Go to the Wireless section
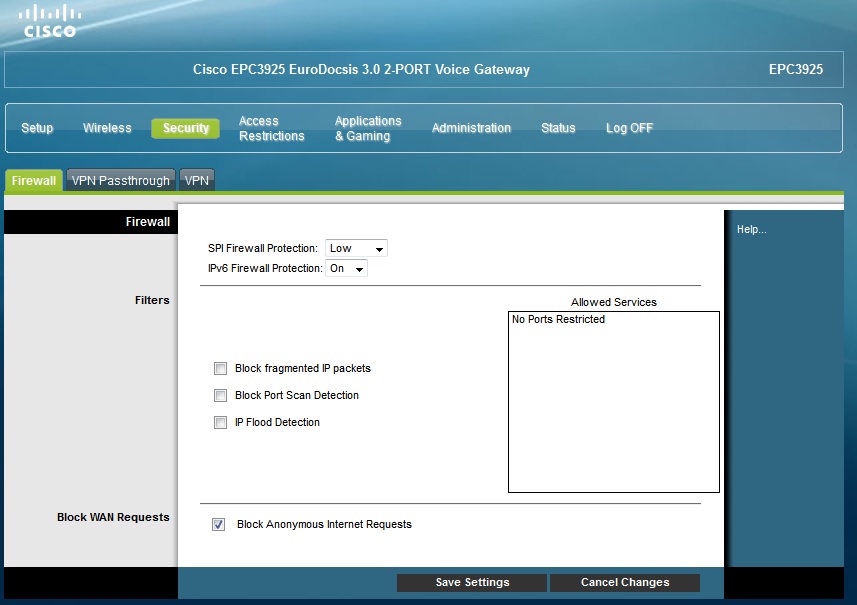This screenshot has width=857, height=605. point(107,128)
